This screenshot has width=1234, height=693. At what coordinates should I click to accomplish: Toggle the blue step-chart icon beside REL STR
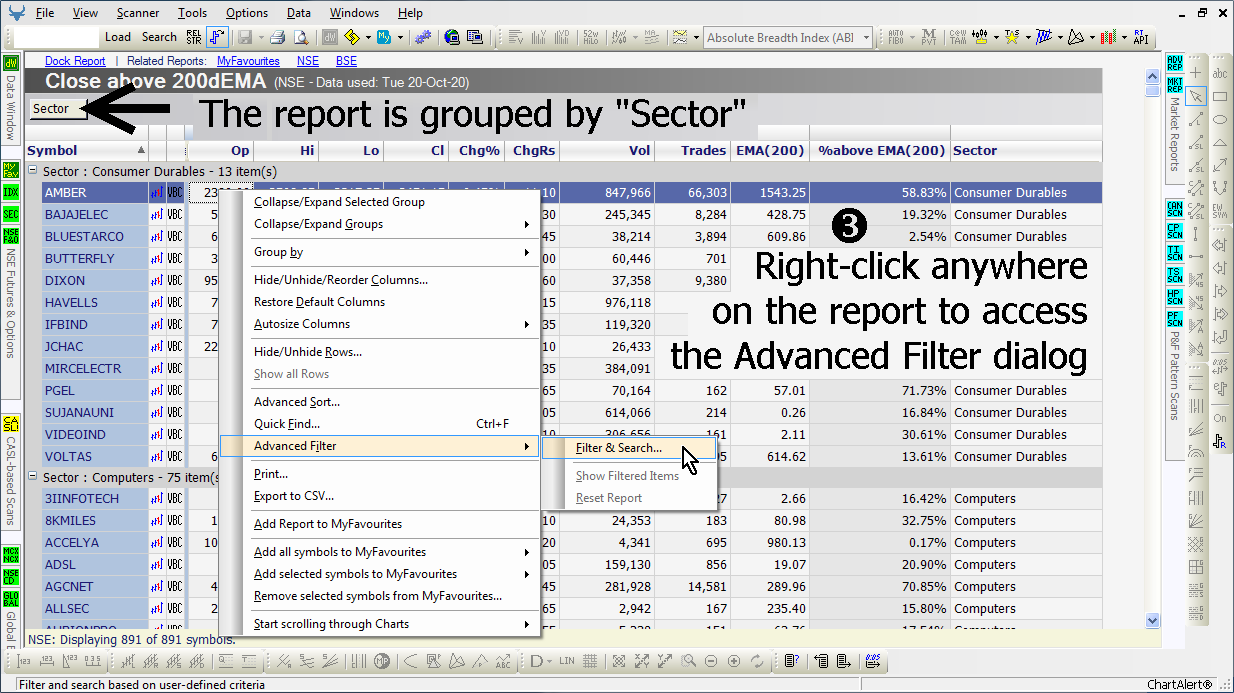pyautogui.click(x=217, y=37)
